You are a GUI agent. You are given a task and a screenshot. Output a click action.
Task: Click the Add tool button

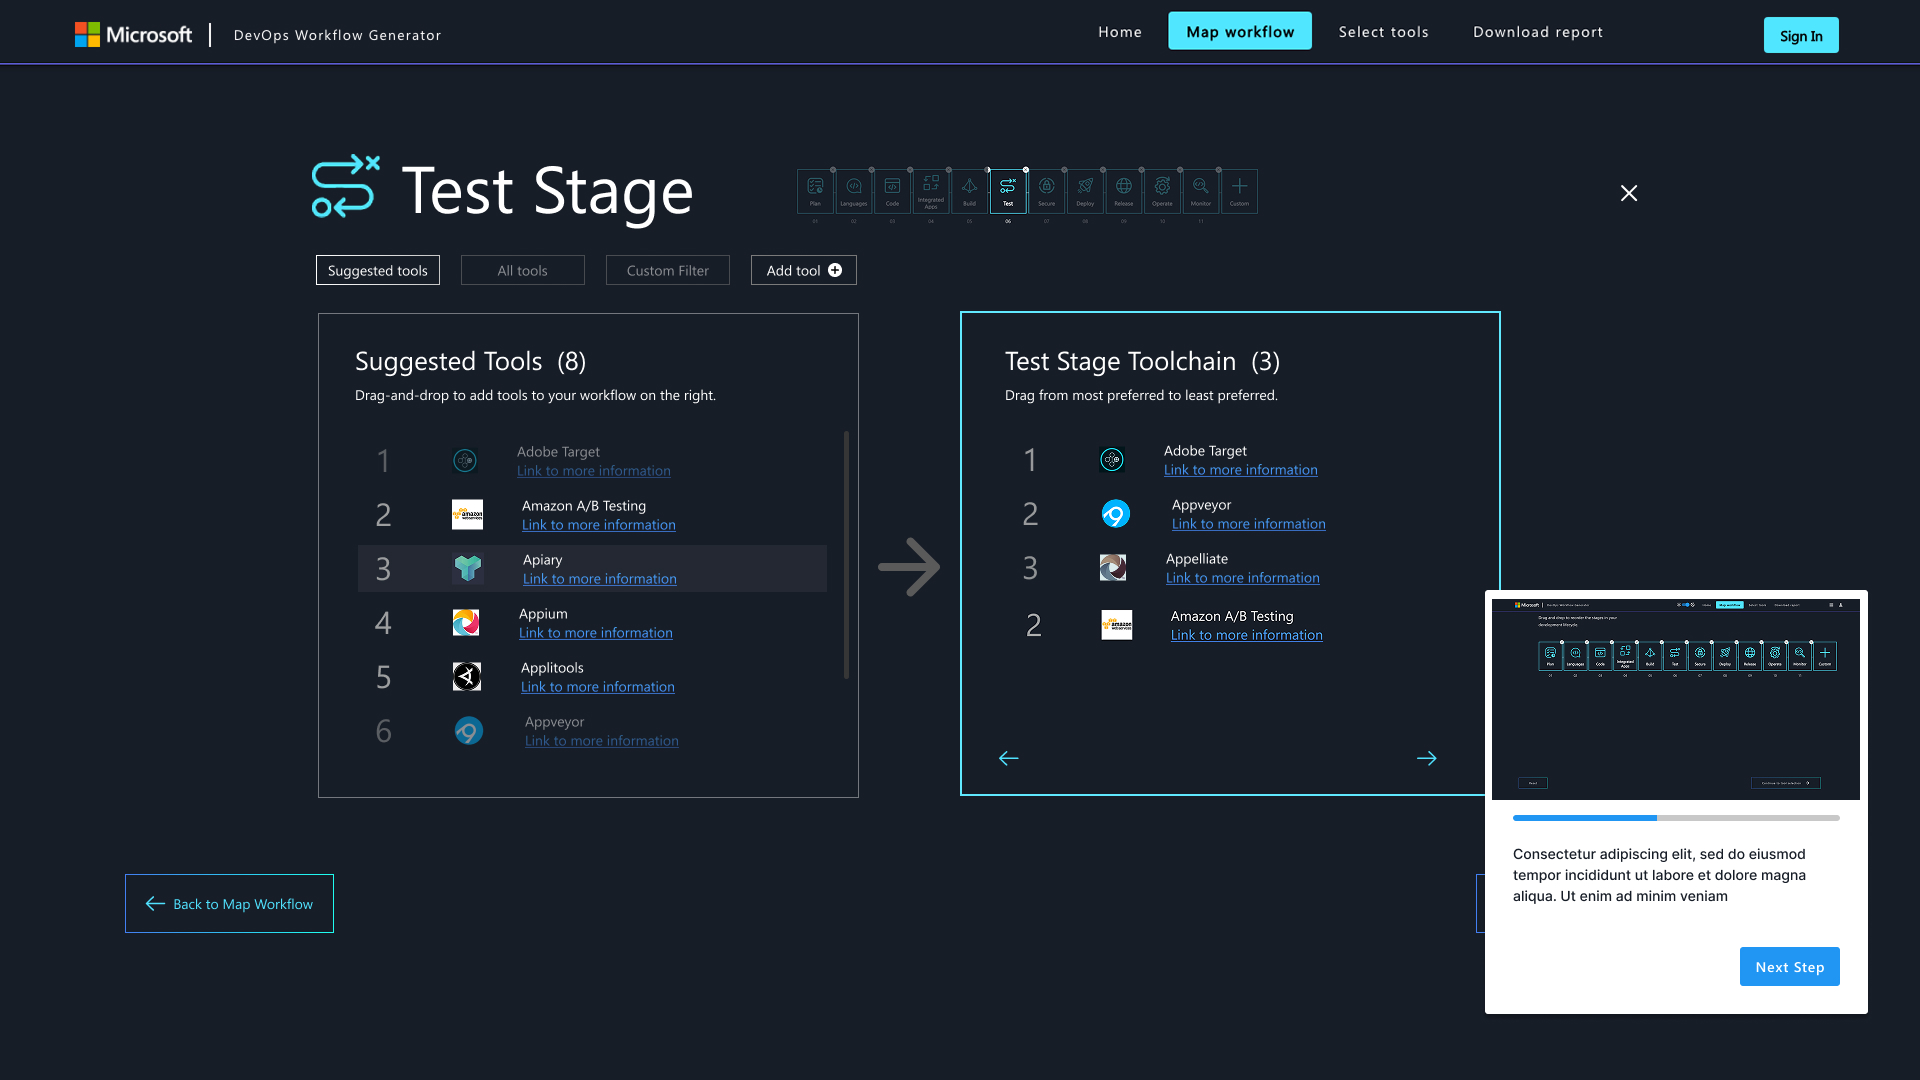click(804, 270)
